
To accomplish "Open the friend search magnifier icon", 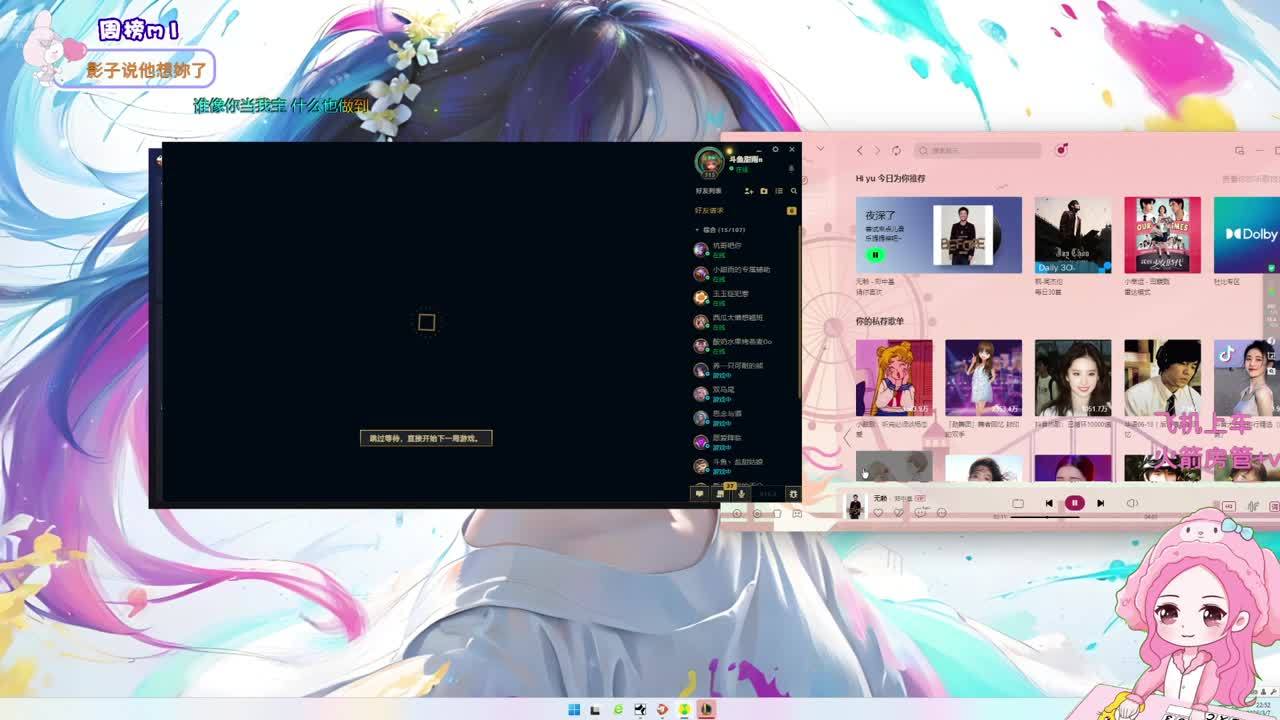I will (x=794, y=191).
